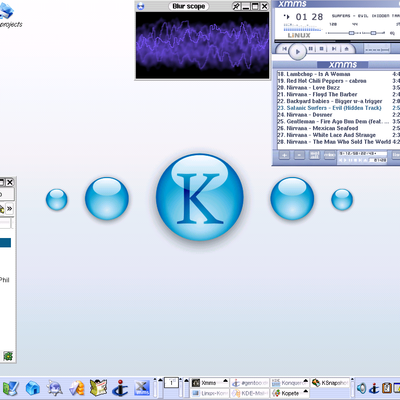Launch the irssi/chat 'i' panel icon
This screenshot has height=400, width=400.
click(120, 388)
